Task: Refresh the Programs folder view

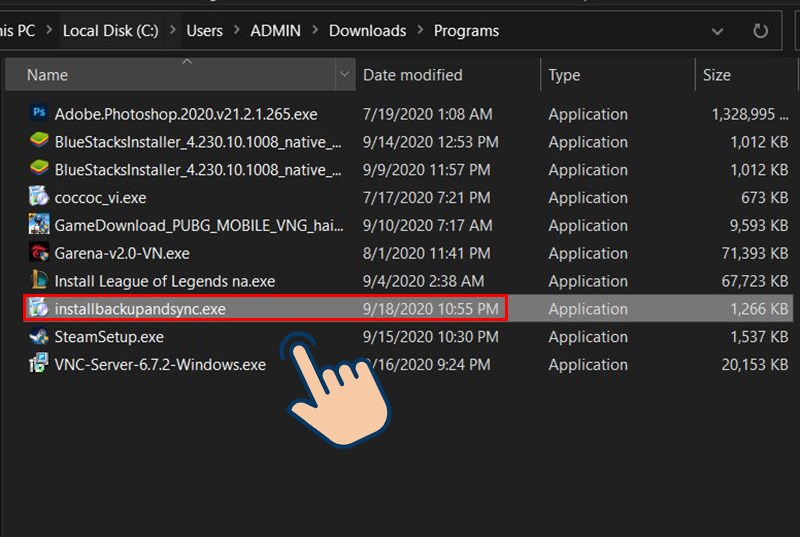Action: (x=760, y=31)
